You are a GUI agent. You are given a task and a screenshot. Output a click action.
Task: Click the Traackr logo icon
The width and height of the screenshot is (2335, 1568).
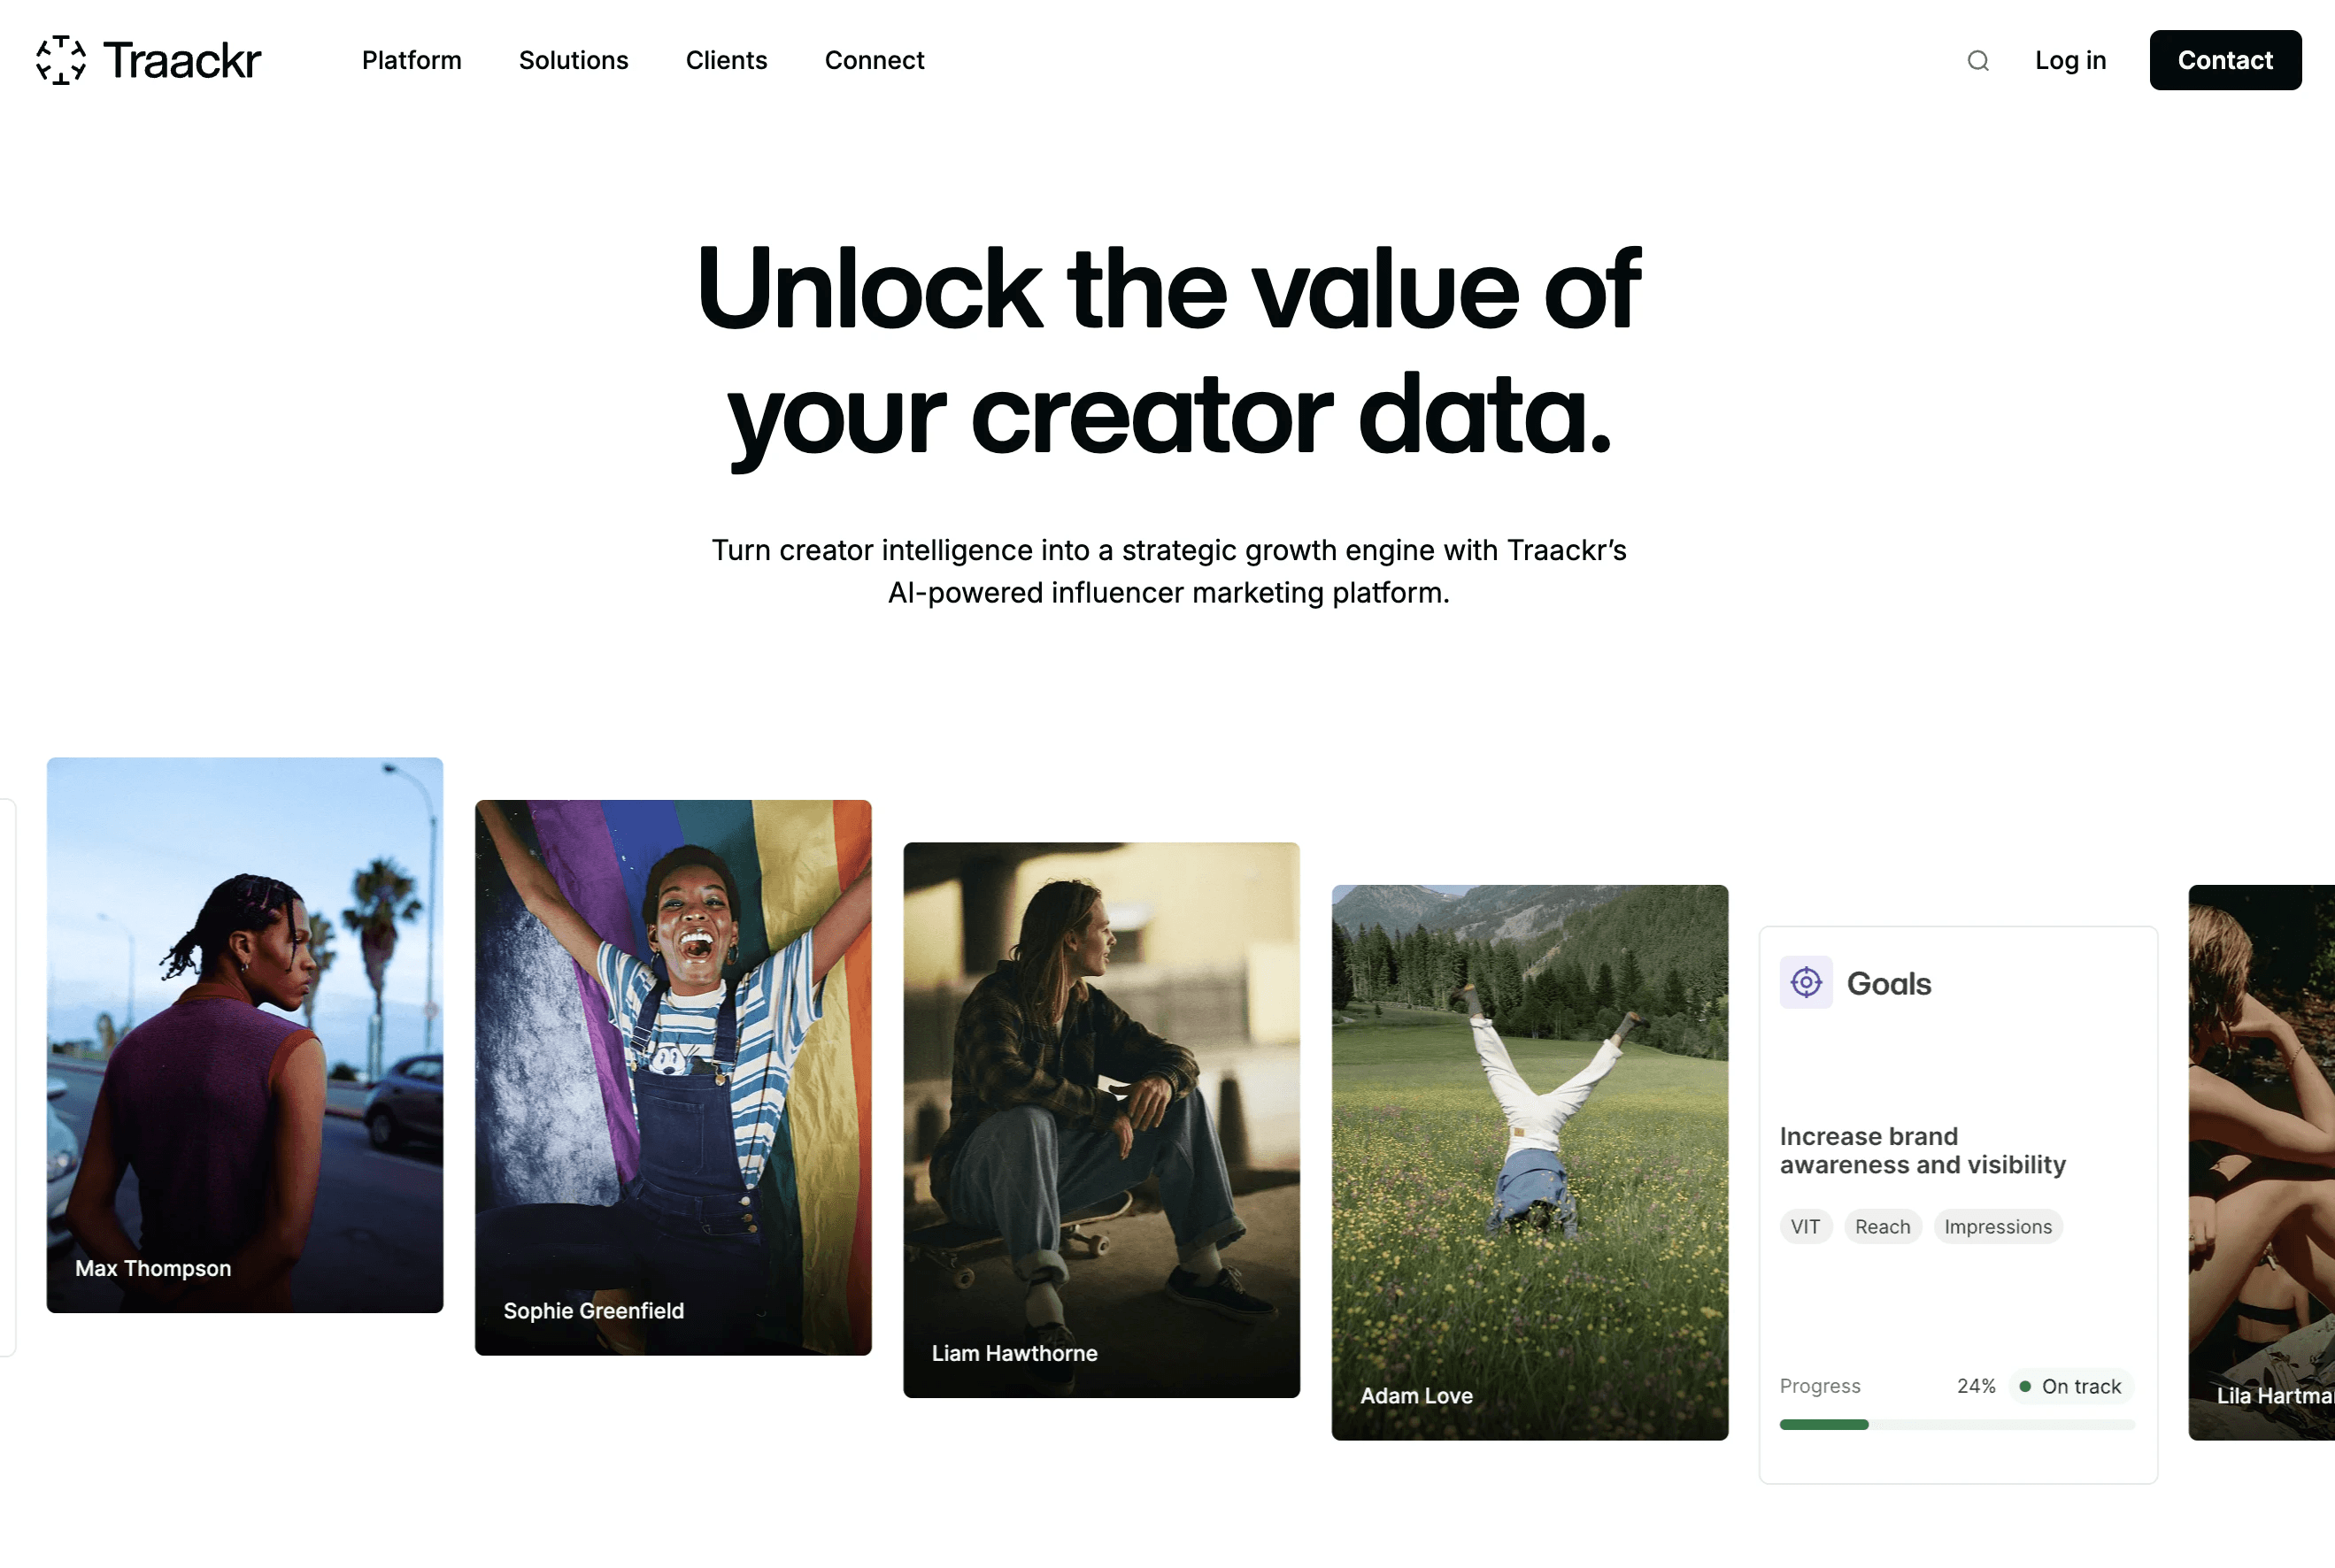click(x=61, y=60)
